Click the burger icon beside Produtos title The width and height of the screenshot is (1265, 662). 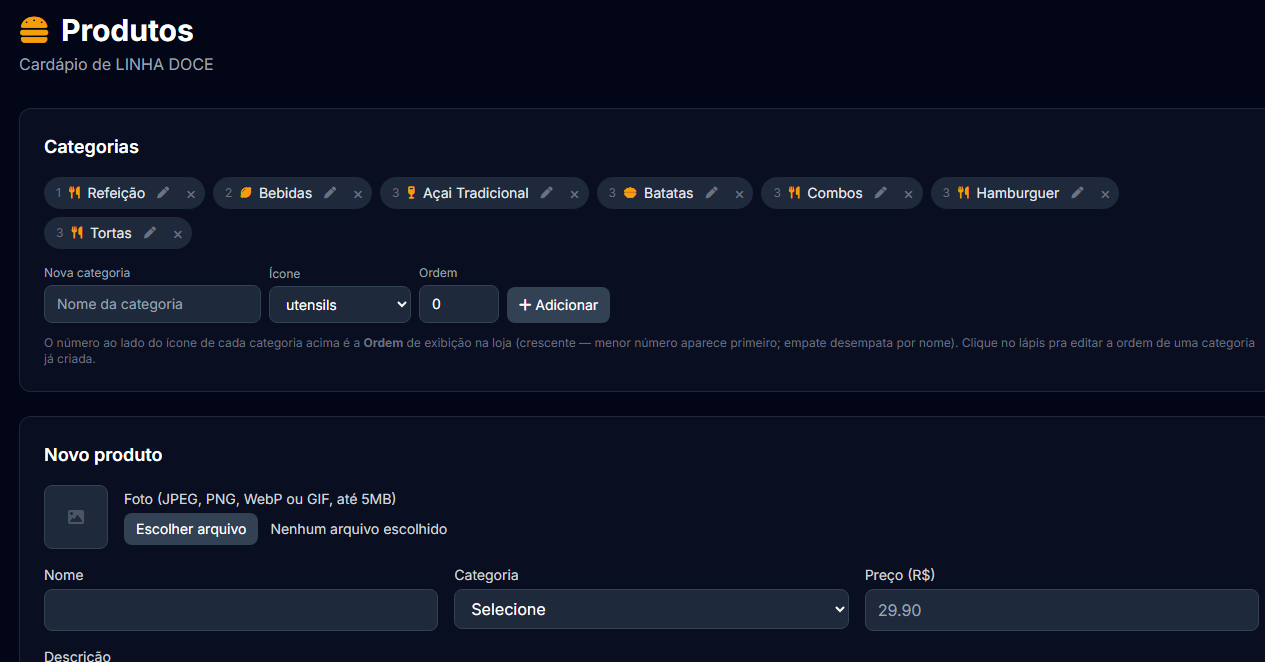point(34,31)
